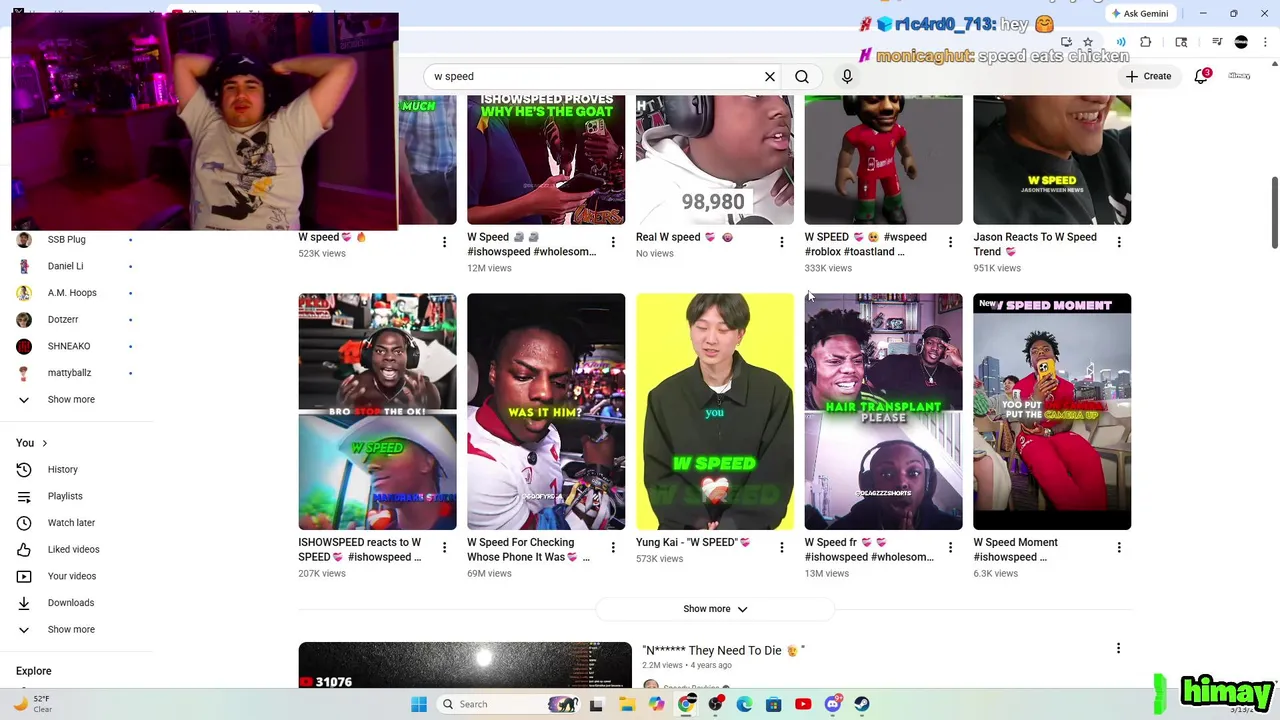Open the weather widget showing 52°F
The width and height of the screenshot is (1280, 720).
[32, 704]
